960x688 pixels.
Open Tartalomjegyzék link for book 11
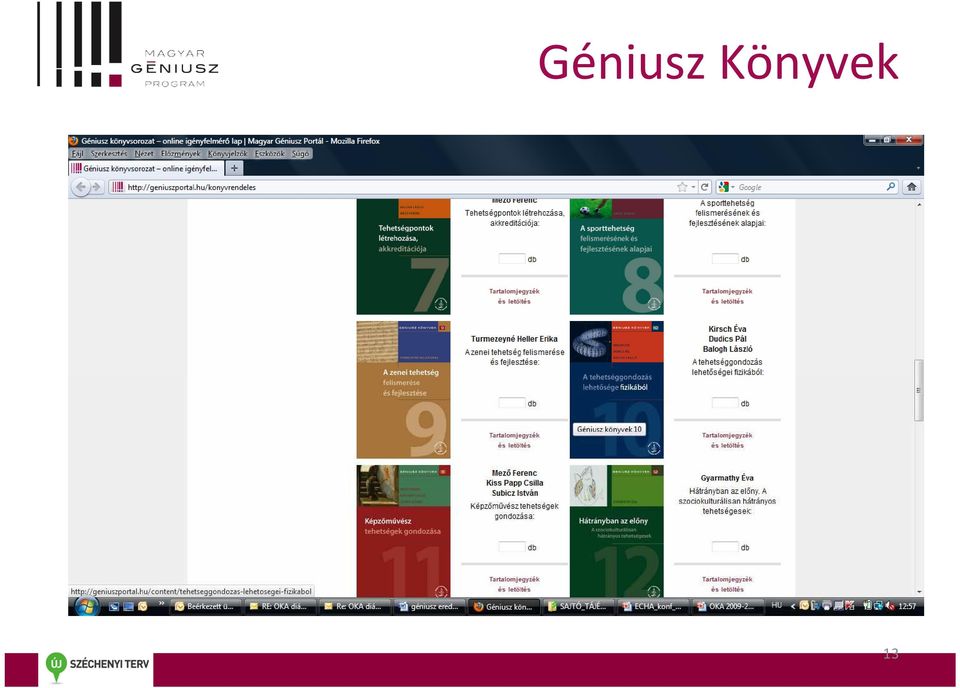514,584
